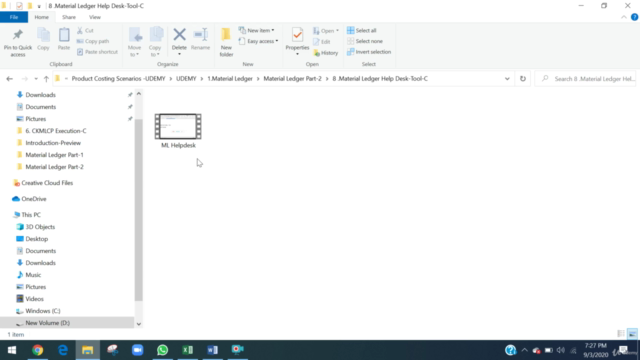Create a New folder
The height and width of the screenshot is (360, 640).
tap(226, 42)
